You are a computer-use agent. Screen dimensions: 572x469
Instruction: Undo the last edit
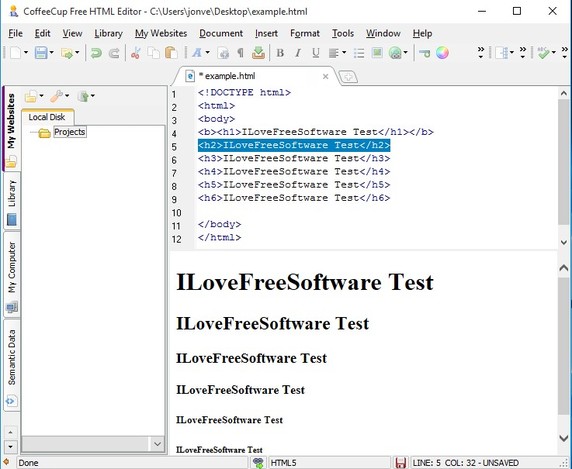point(96,53)
